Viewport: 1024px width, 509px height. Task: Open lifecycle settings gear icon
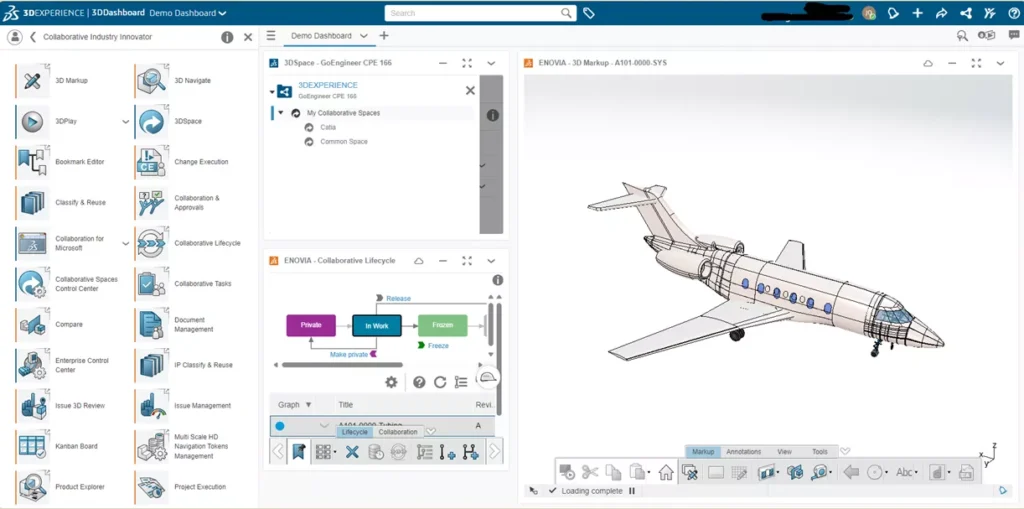coord(391,382)
